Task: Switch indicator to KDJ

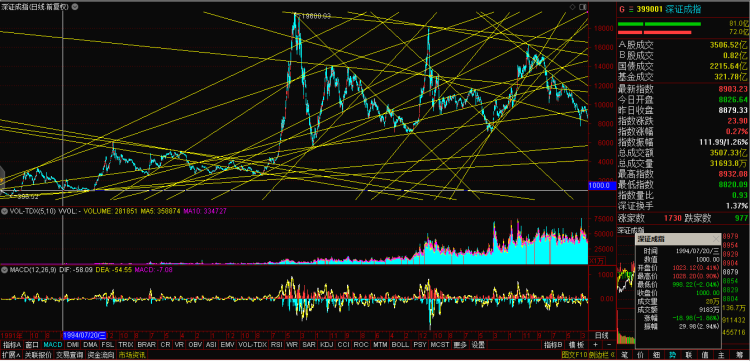Action: pyautogui.click(x=327, y=345)
